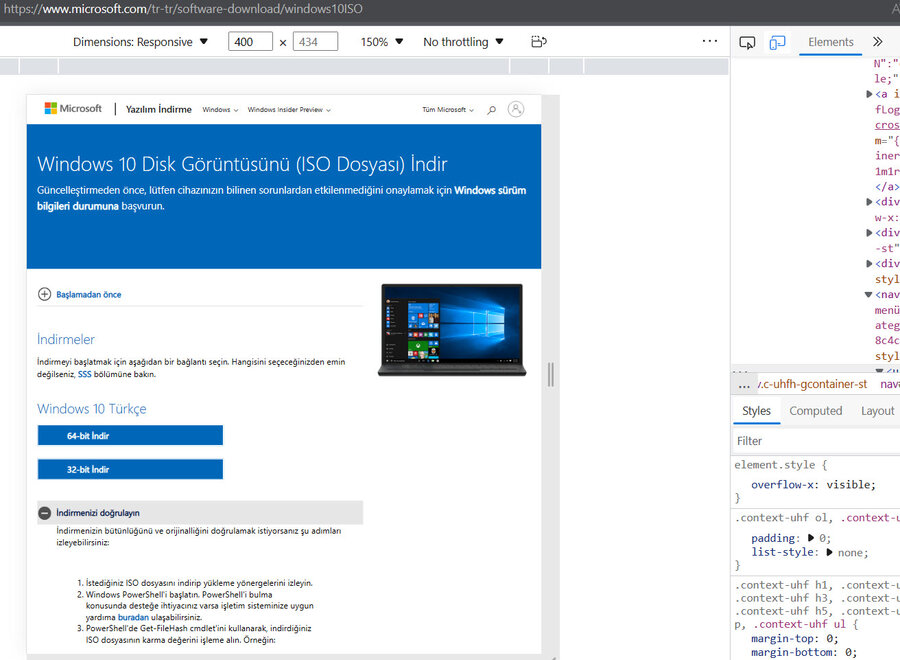Activate the inspect element picker icon
The image size is (900, 660).
coord(747,42)
